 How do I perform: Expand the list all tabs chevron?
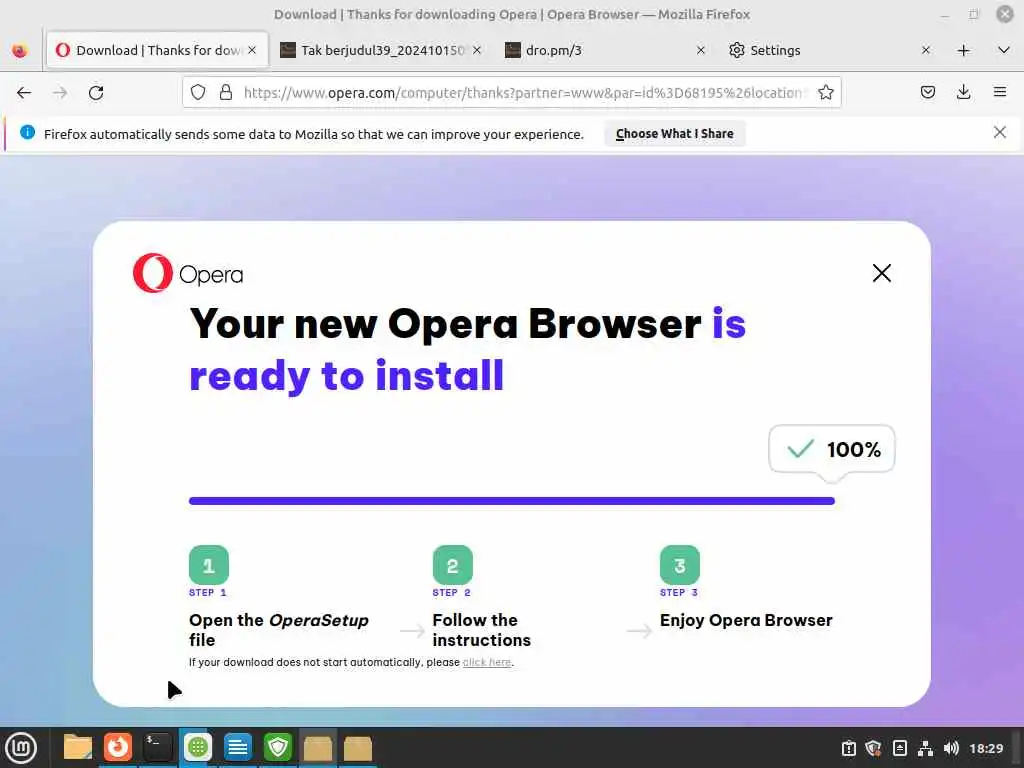tap(1004, 50)
